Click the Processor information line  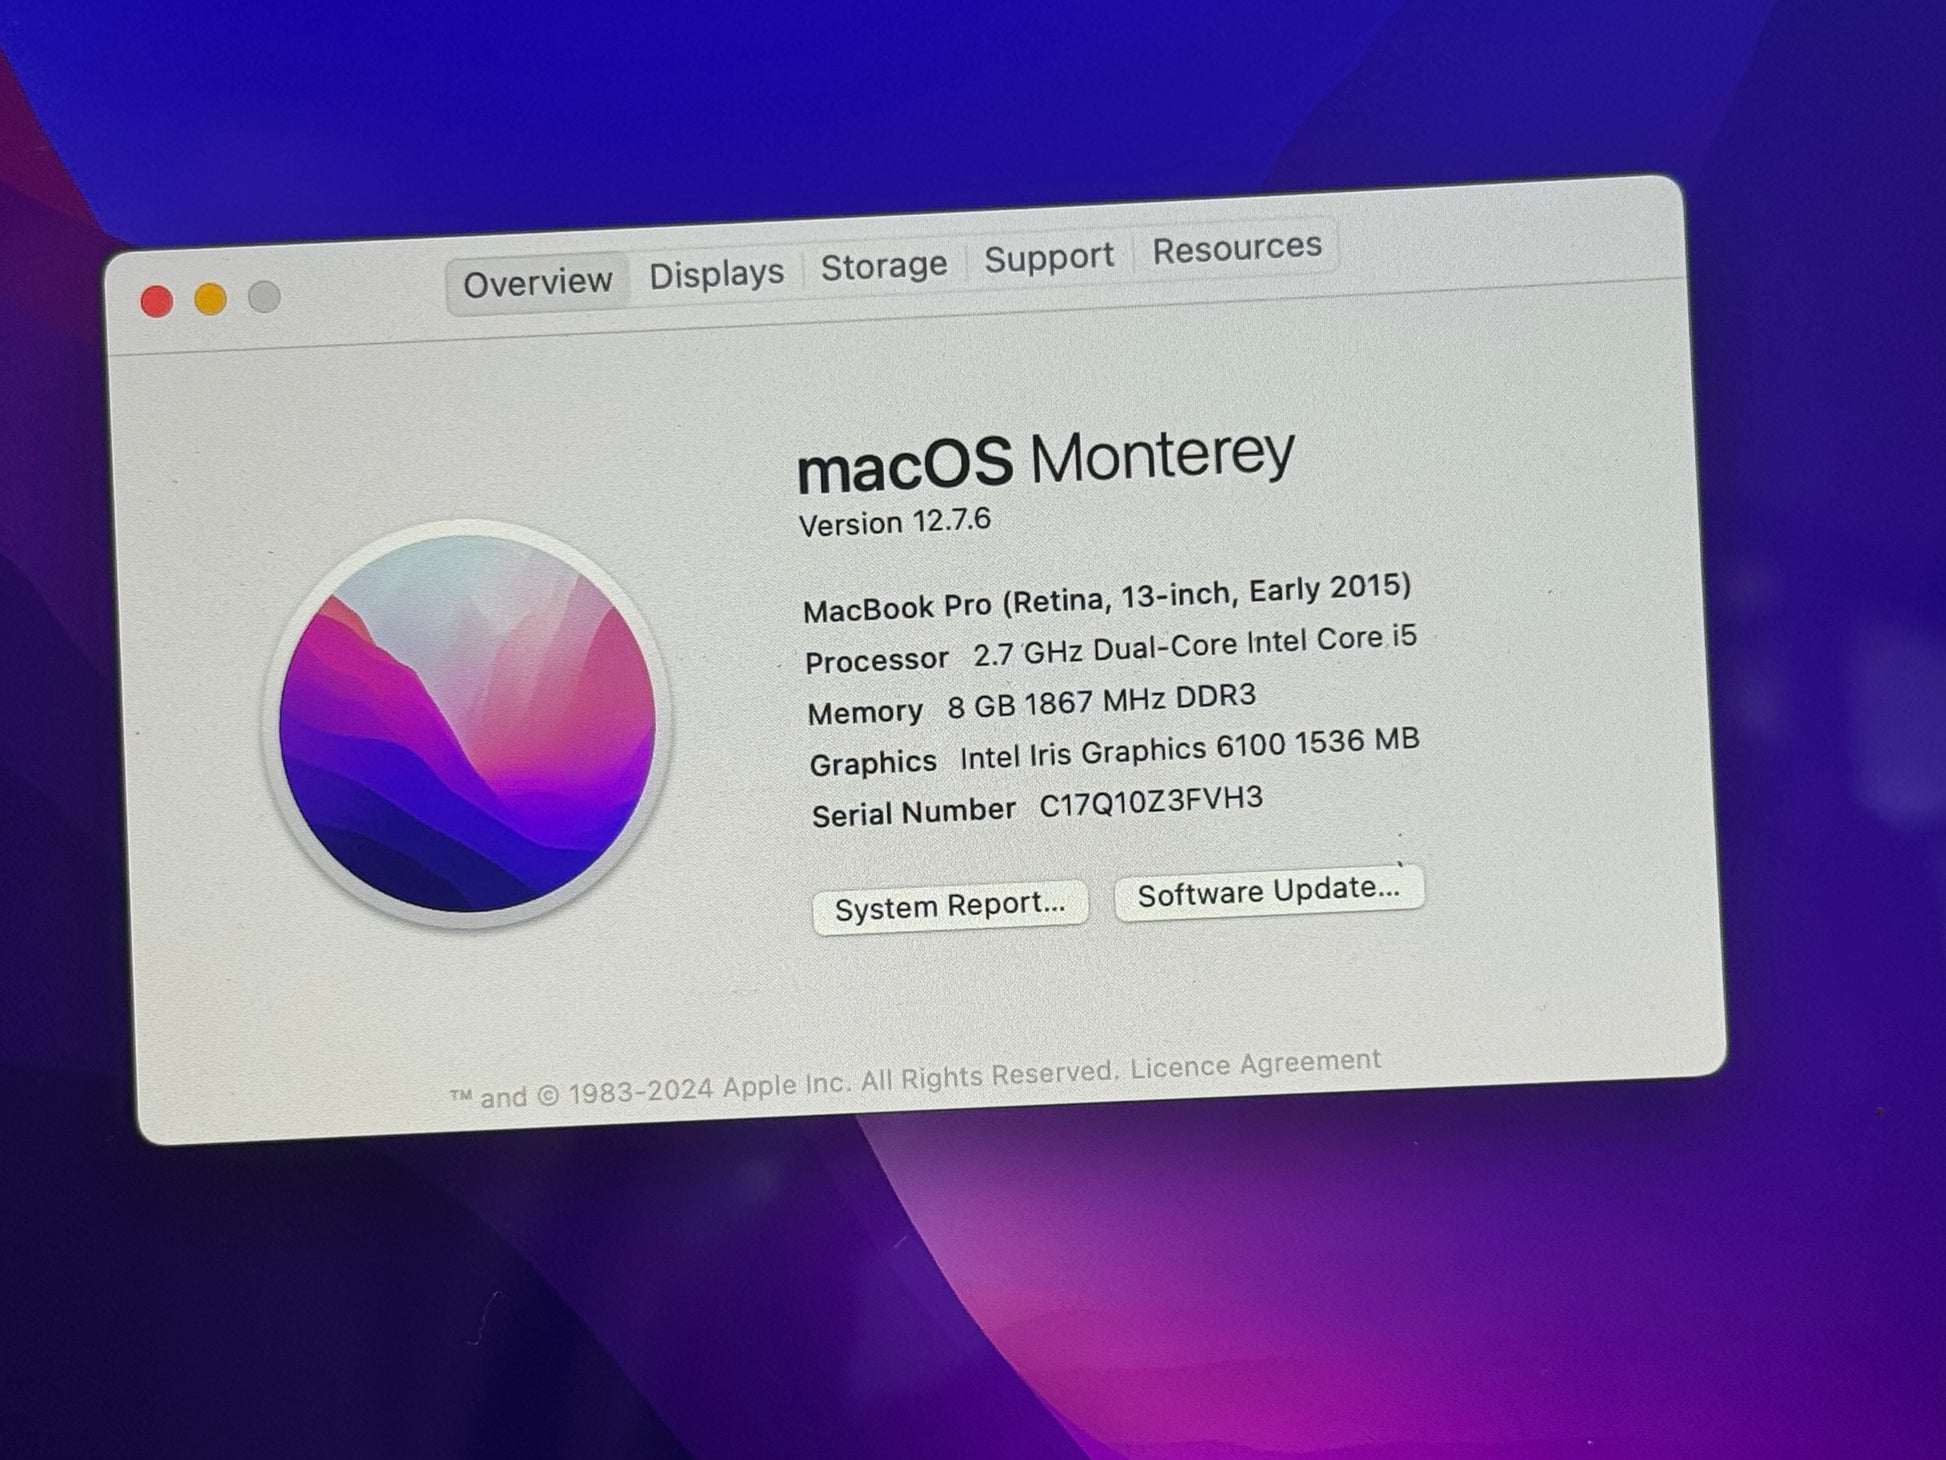click(1110, 649)
